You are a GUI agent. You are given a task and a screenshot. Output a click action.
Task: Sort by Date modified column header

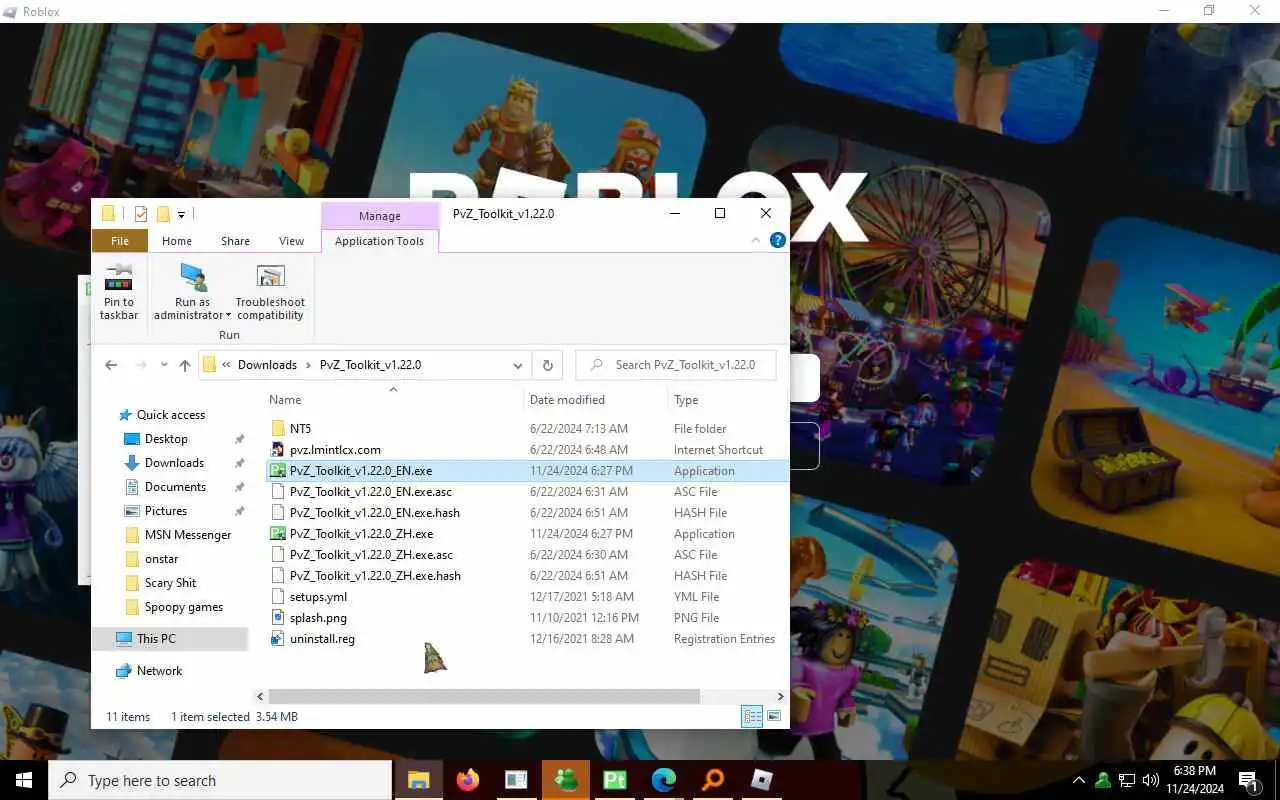pyautogui.click(x=567, y=400)
